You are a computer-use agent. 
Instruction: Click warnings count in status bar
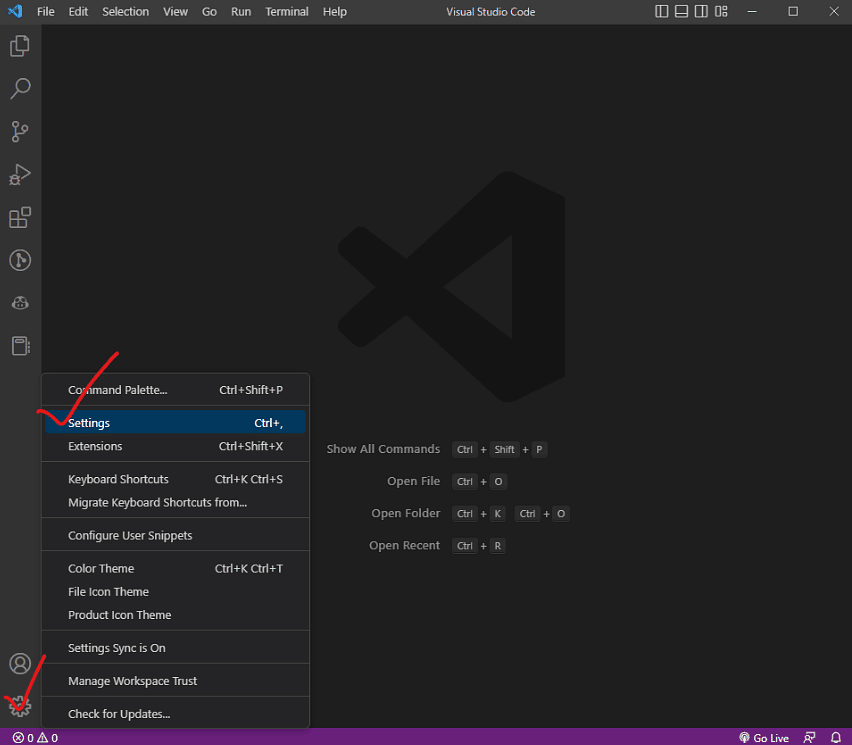pos(47,737)
